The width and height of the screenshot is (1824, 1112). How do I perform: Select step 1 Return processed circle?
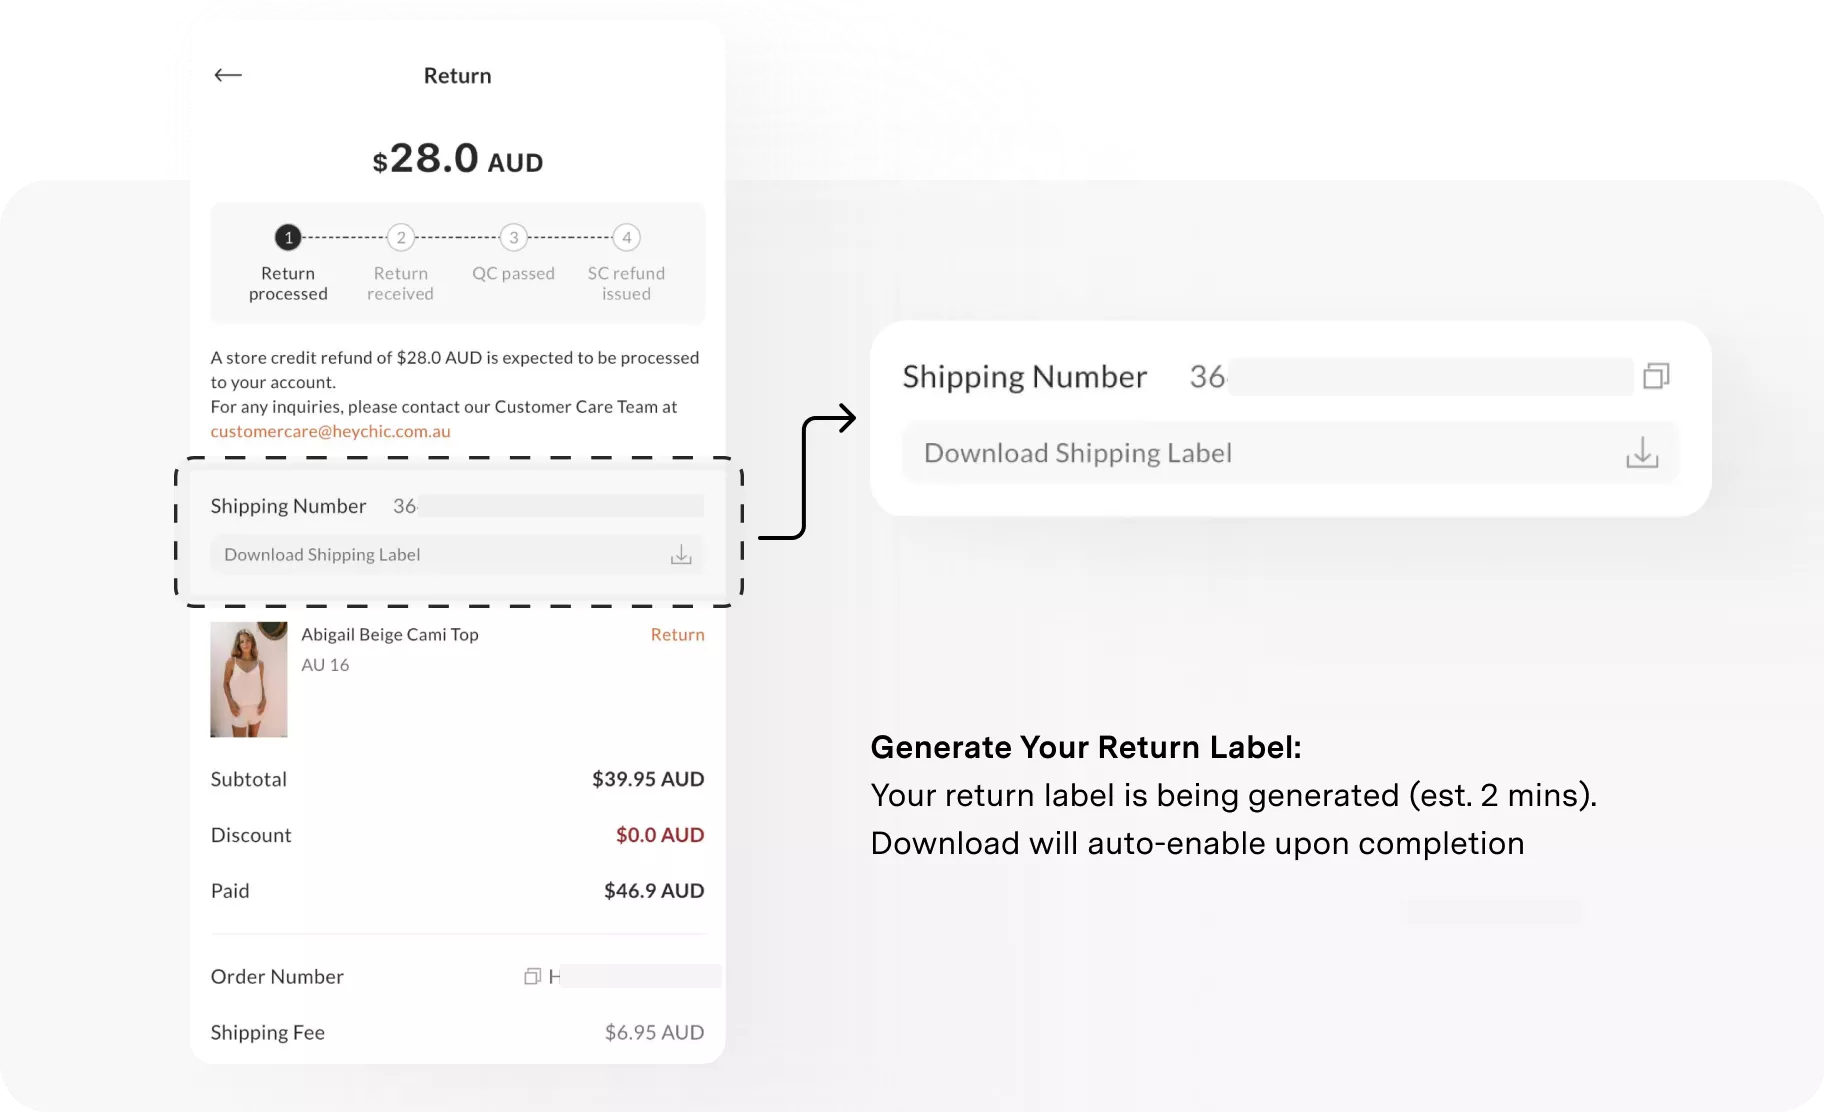(288, 238)
